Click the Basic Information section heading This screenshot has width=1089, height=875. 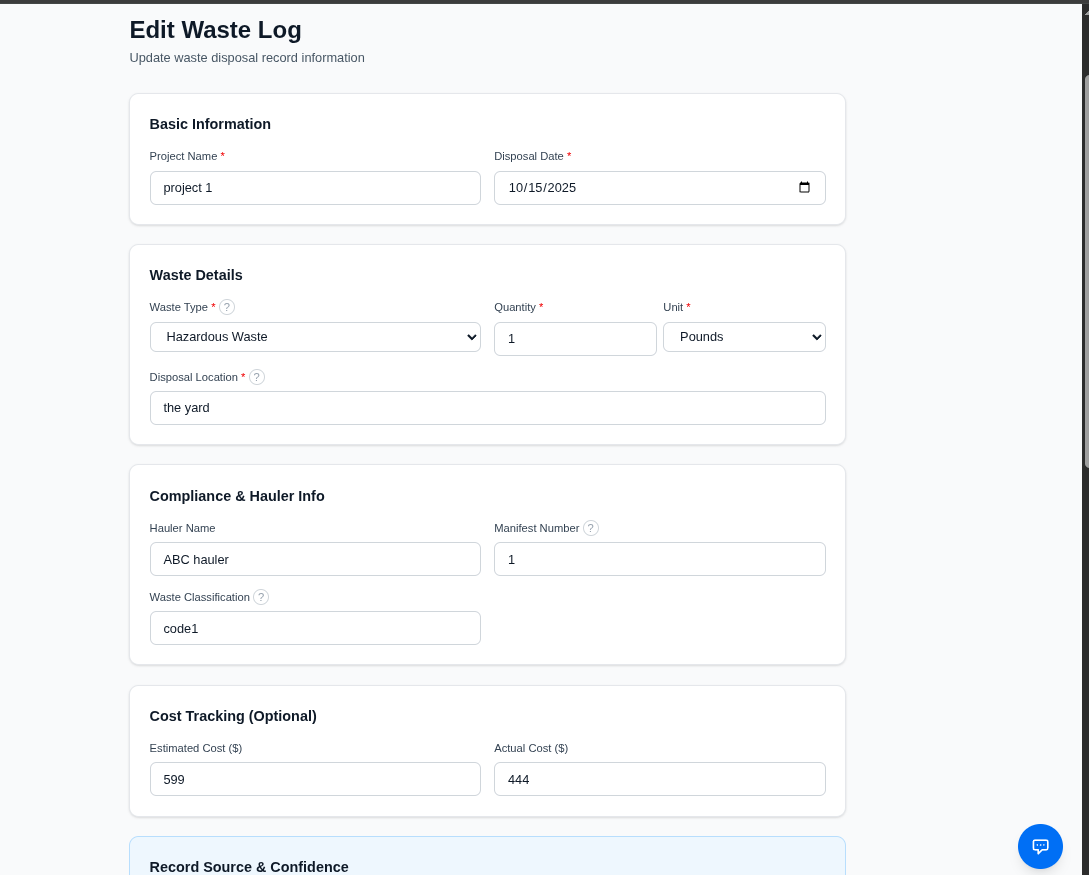(210, 124)
